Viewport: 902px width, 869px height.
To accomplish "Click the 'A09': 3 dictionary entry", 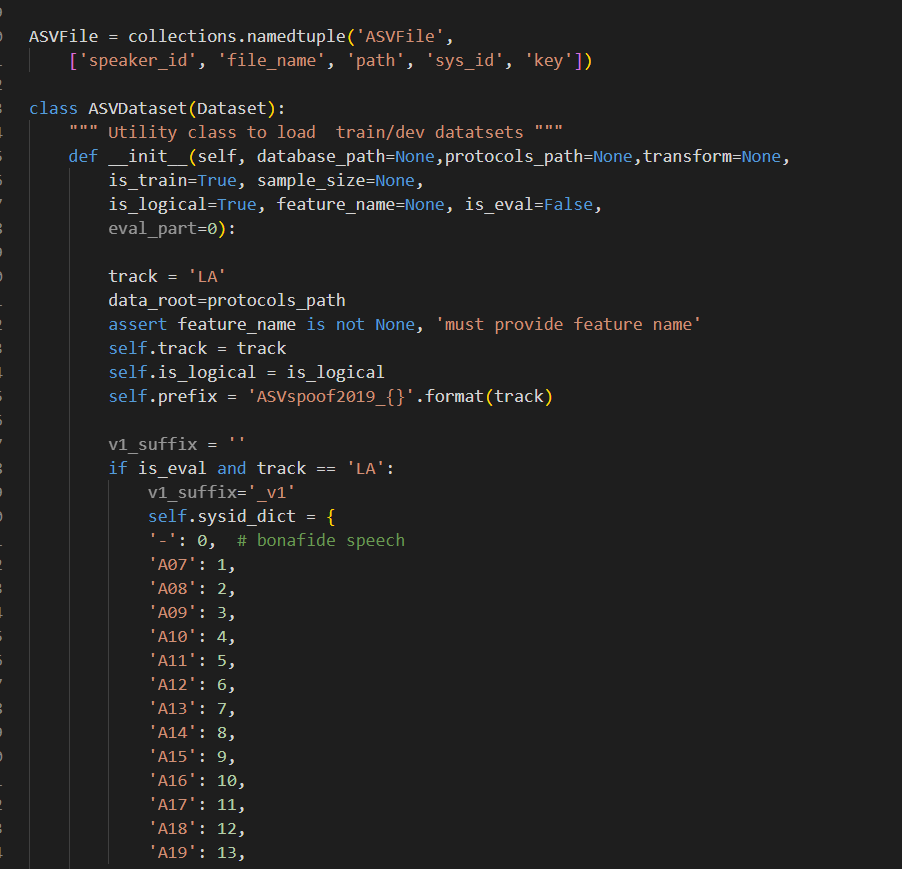I will pos(192,612).
